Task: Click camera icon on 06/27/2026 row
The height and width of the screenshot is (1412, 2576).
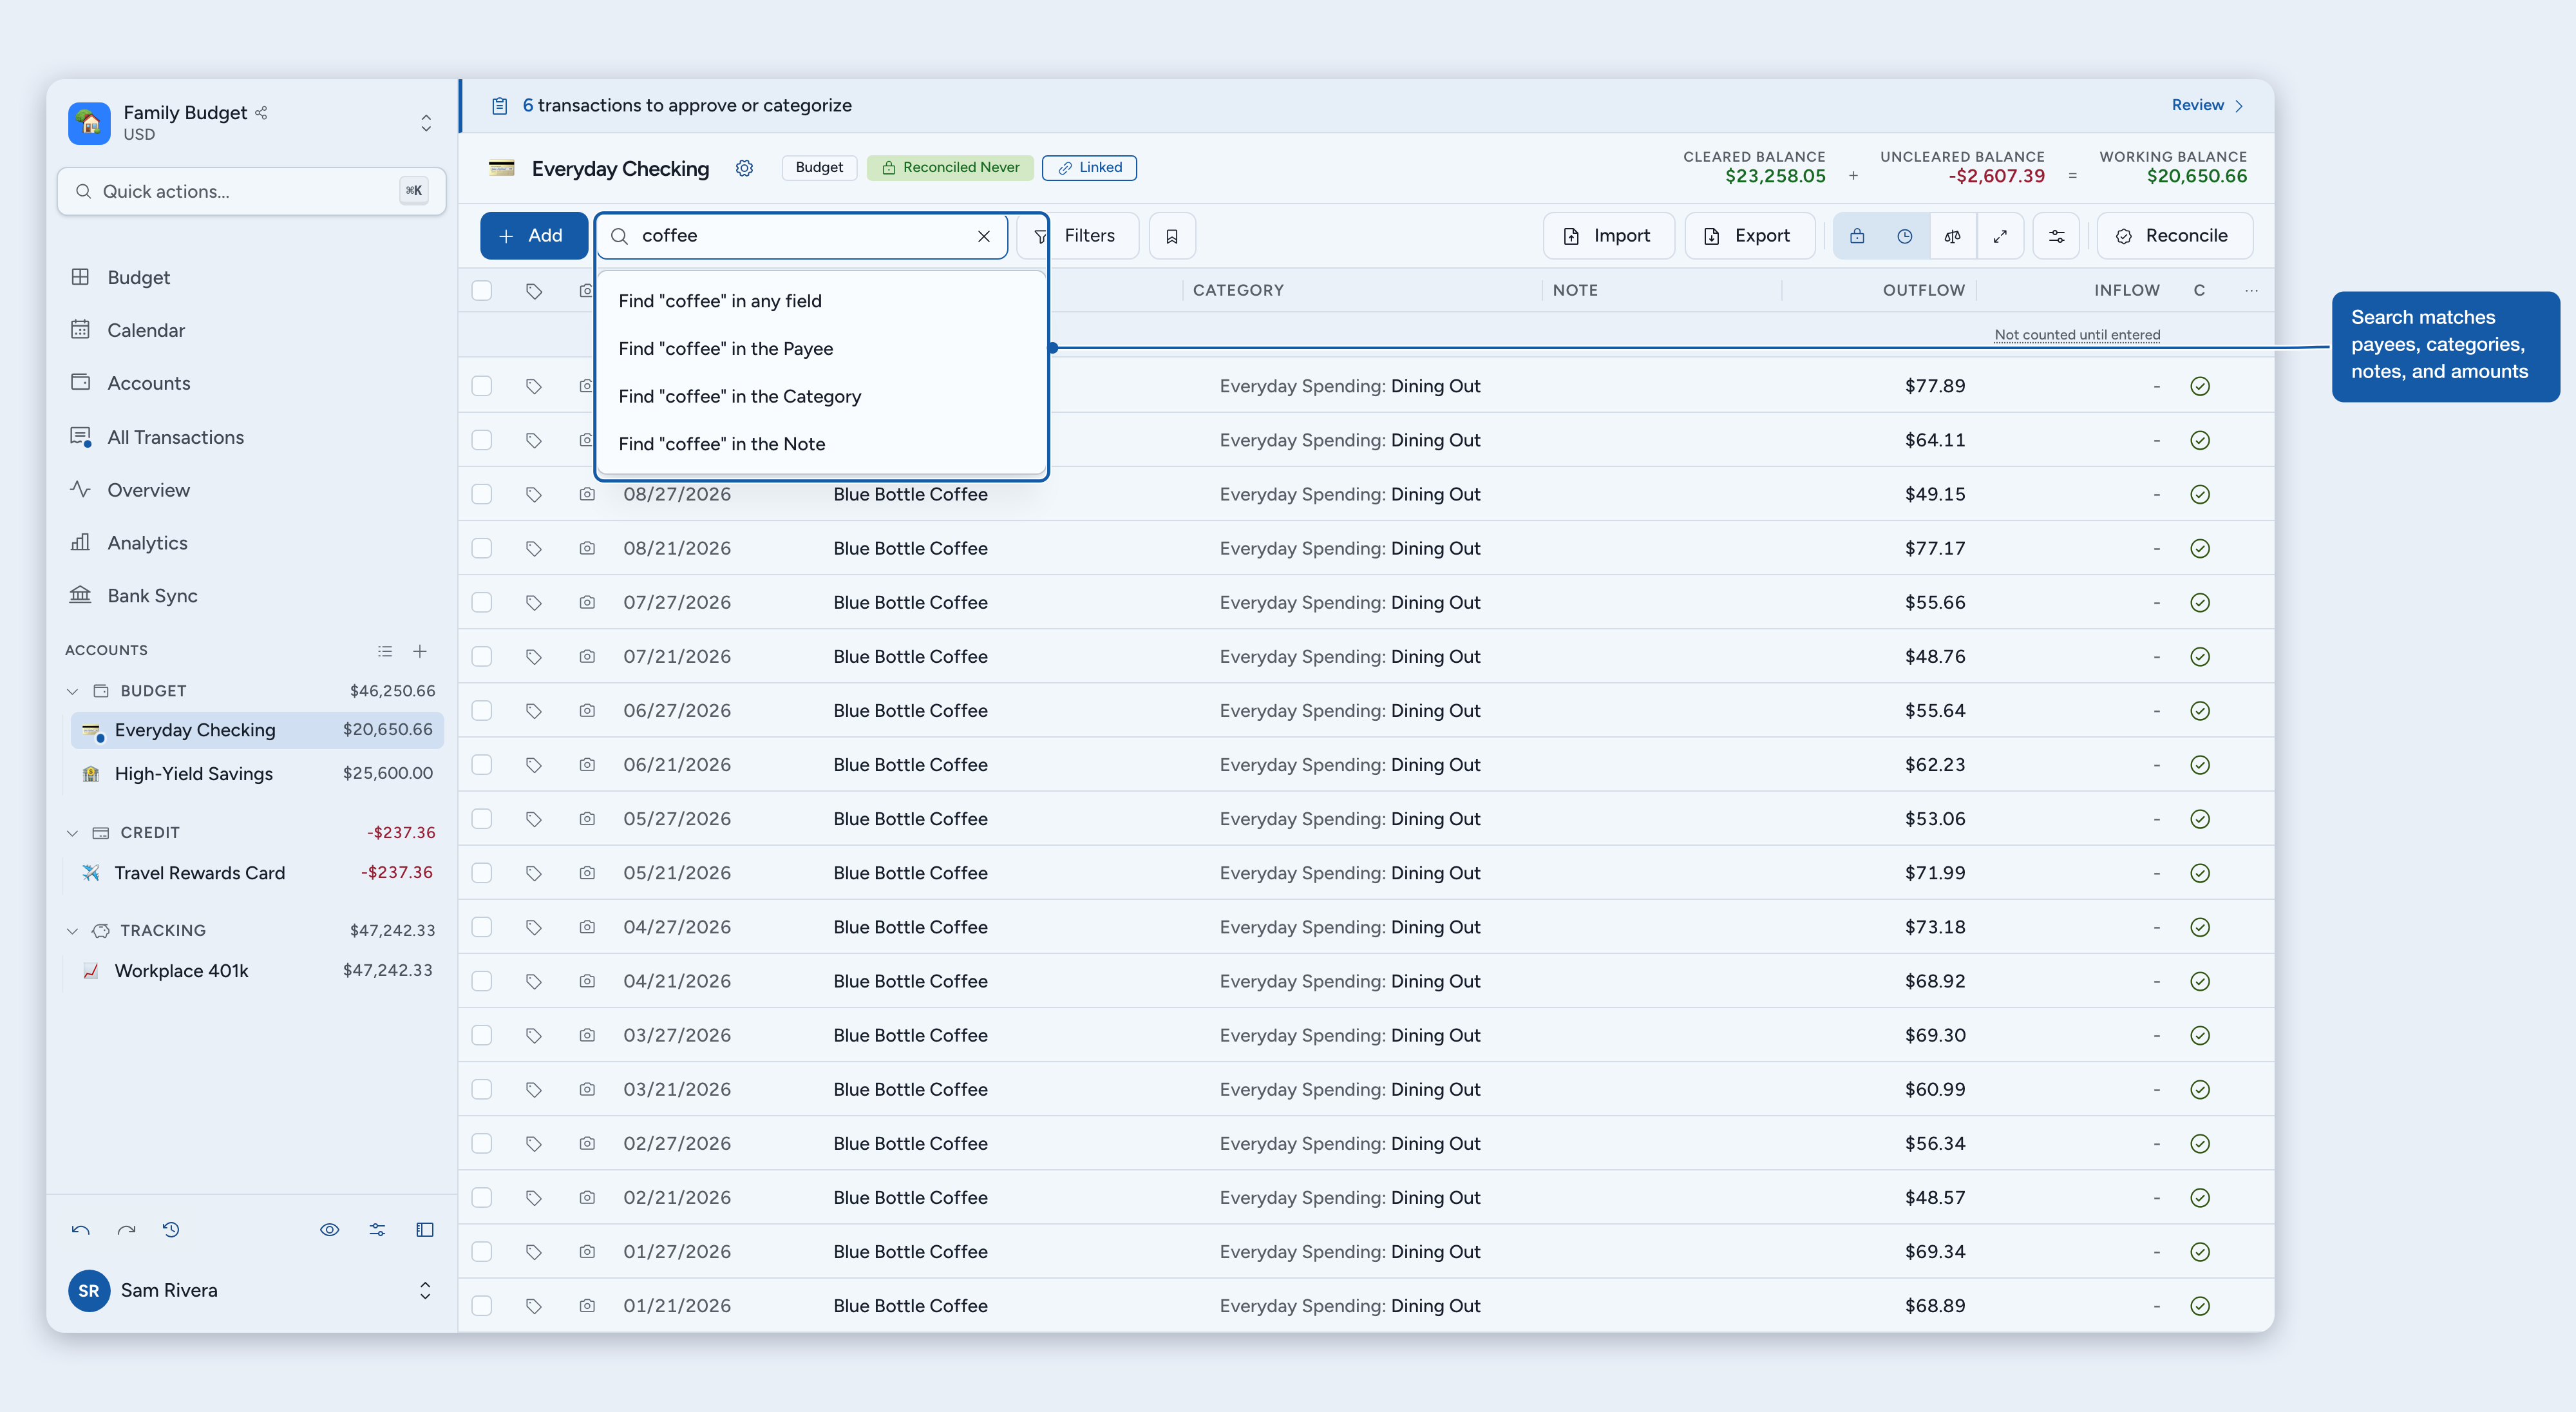Action: 587,711
